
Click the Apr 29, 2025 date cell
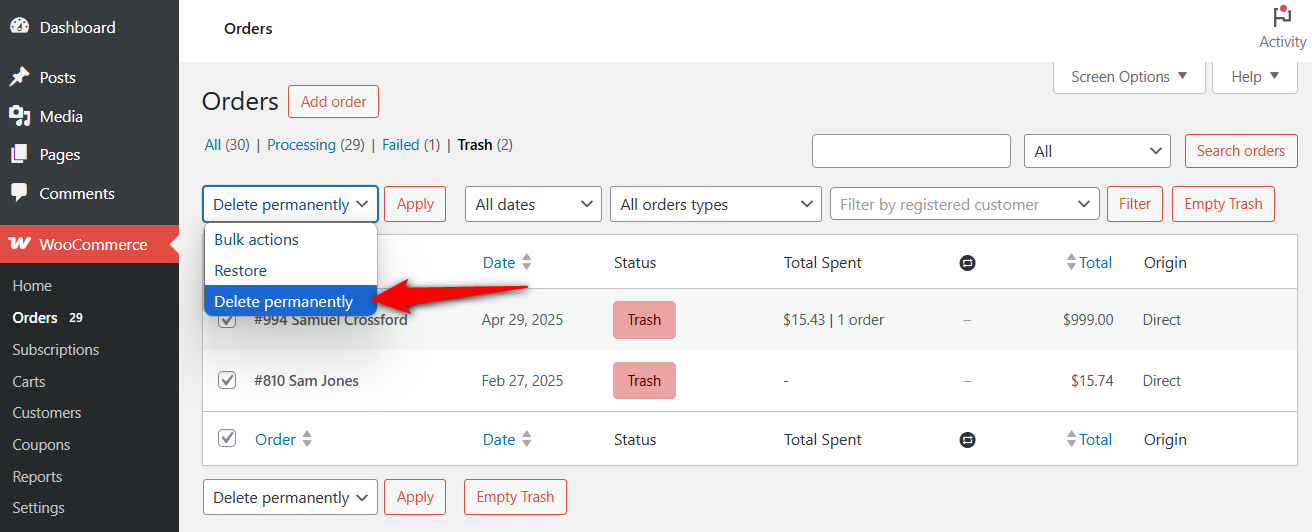pyautogui.click(x=522, y=320)
